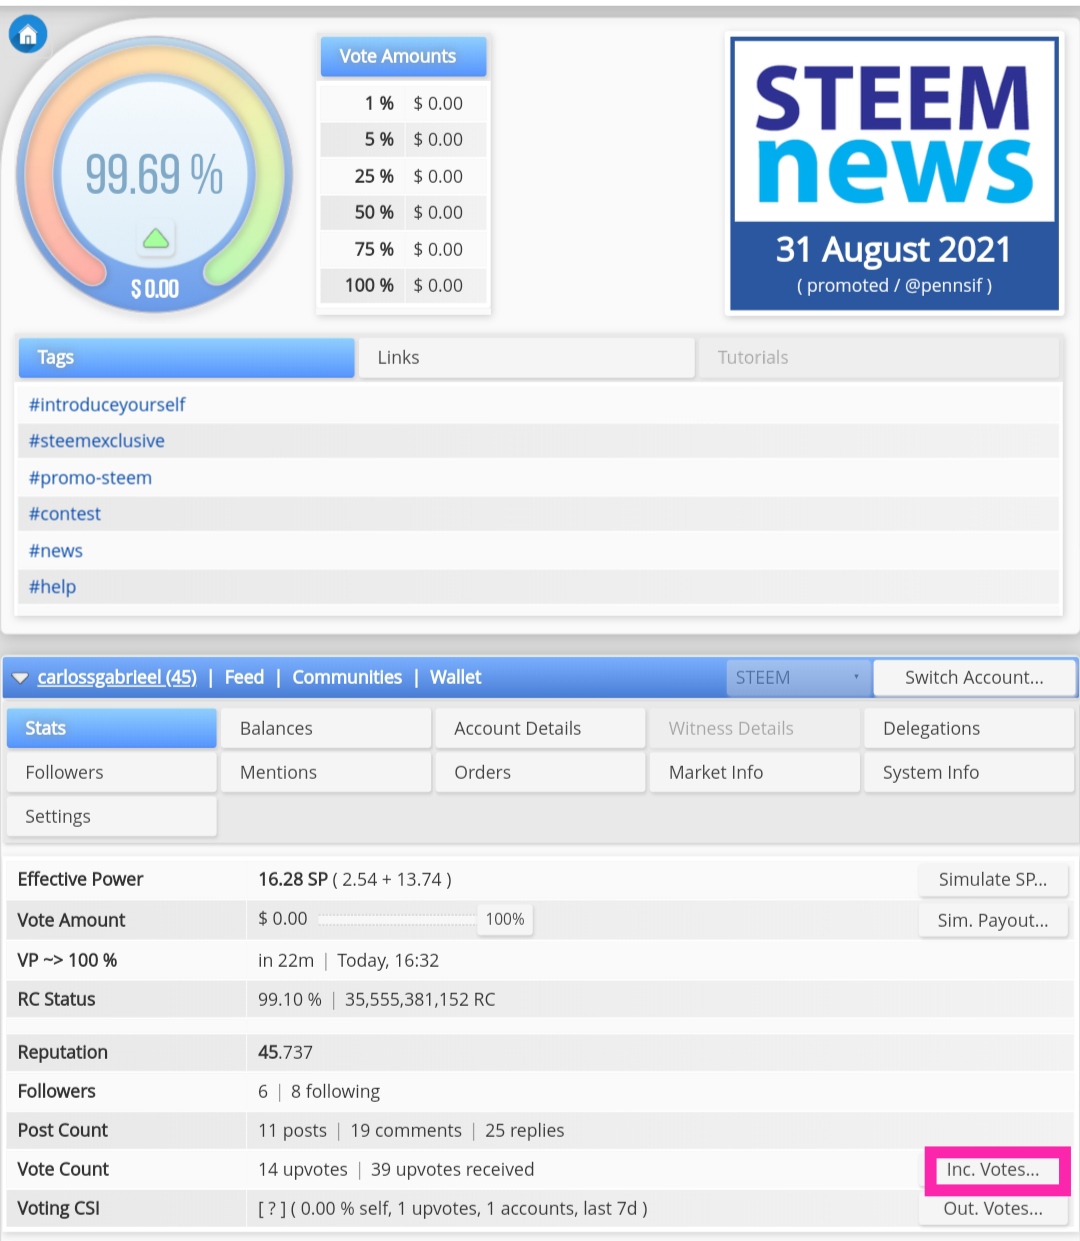Image resolution: width=1080 pixels, height=1241 pixels.
Task: Click the Vote Amounts header
Action: click(403, 57)
